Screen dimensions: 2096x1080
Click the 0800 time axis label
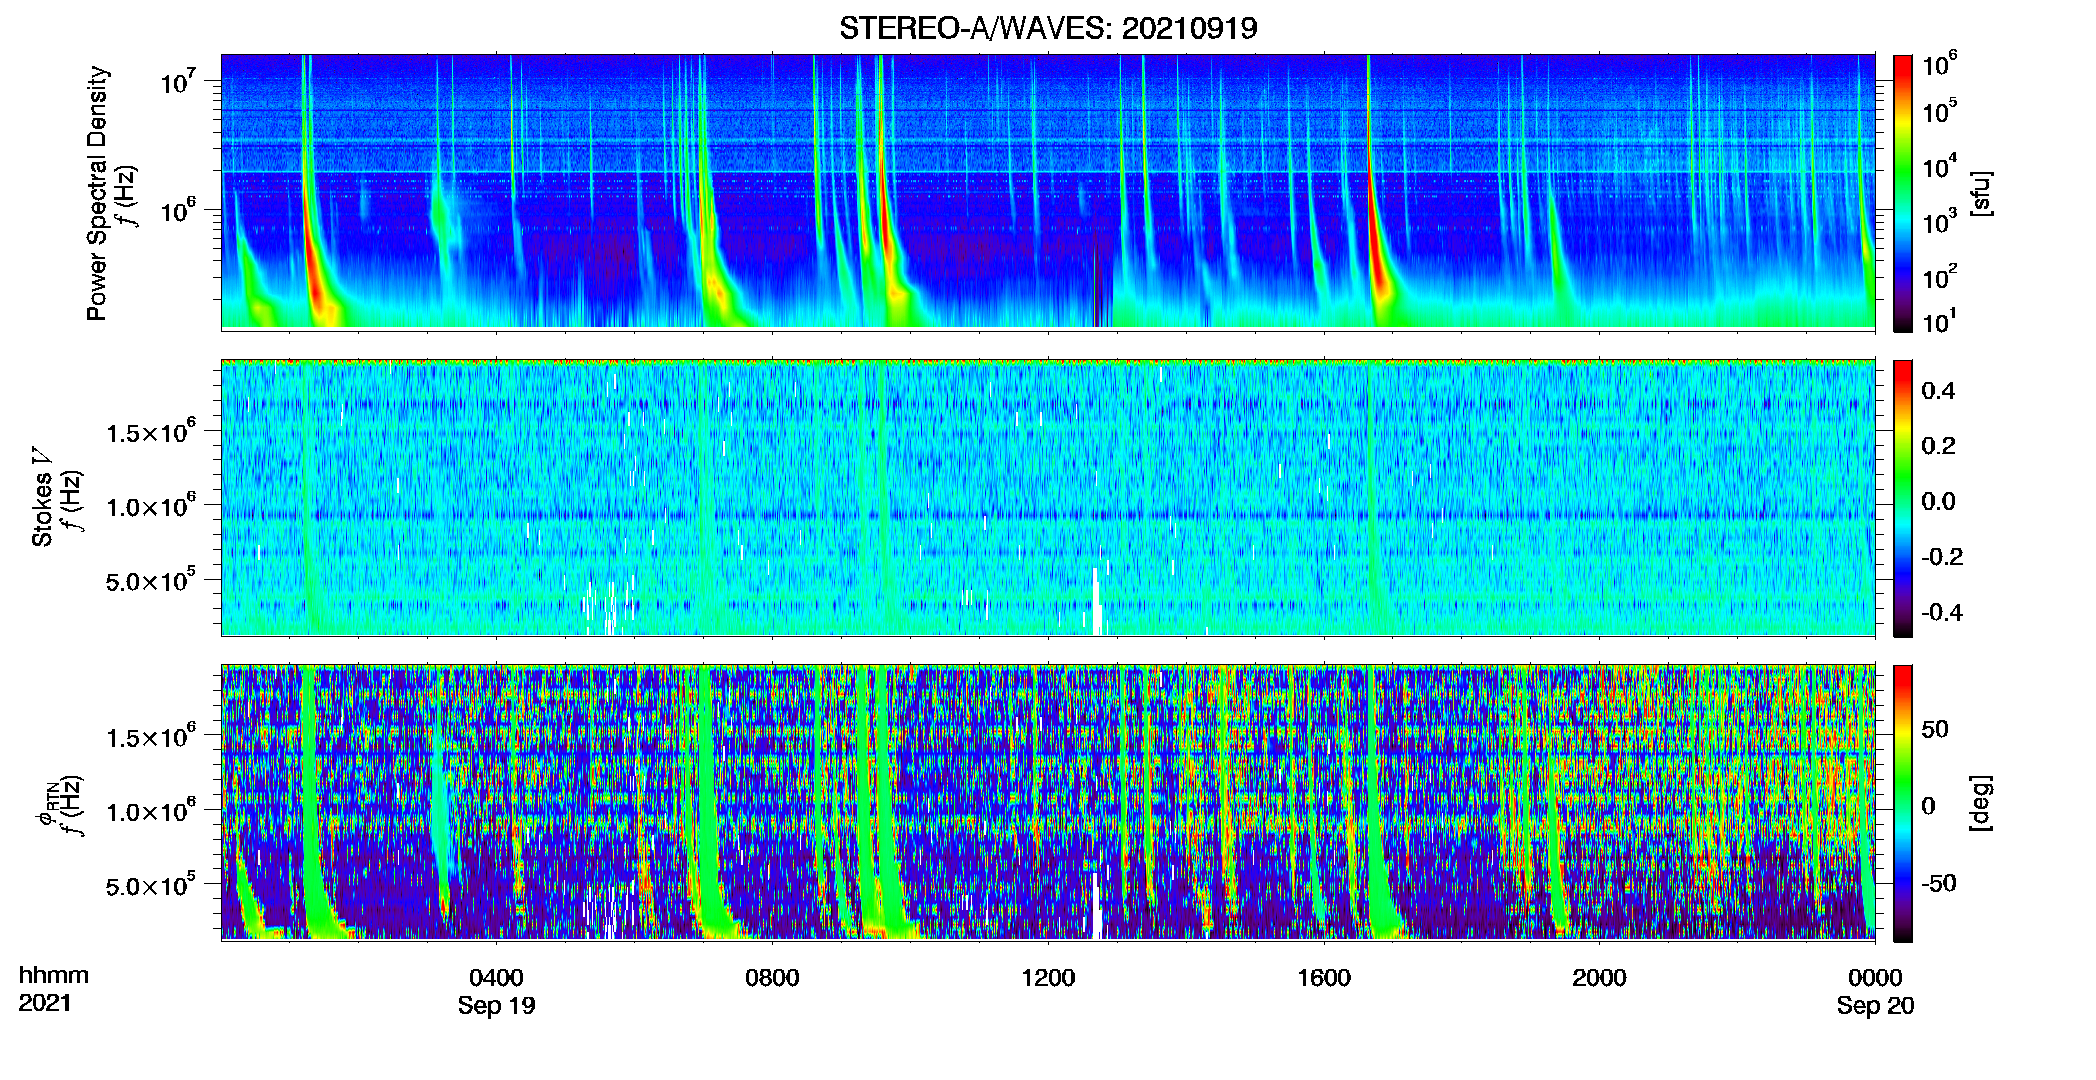[772, 977]
